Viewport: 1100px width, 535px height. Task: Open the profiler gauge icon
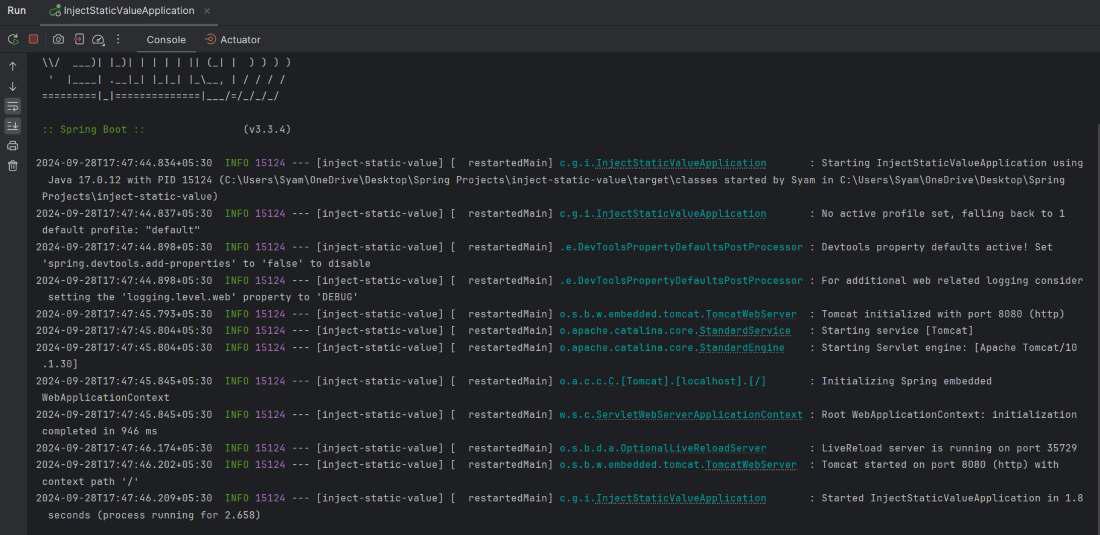pyautogui.click(x=99, y=40)
